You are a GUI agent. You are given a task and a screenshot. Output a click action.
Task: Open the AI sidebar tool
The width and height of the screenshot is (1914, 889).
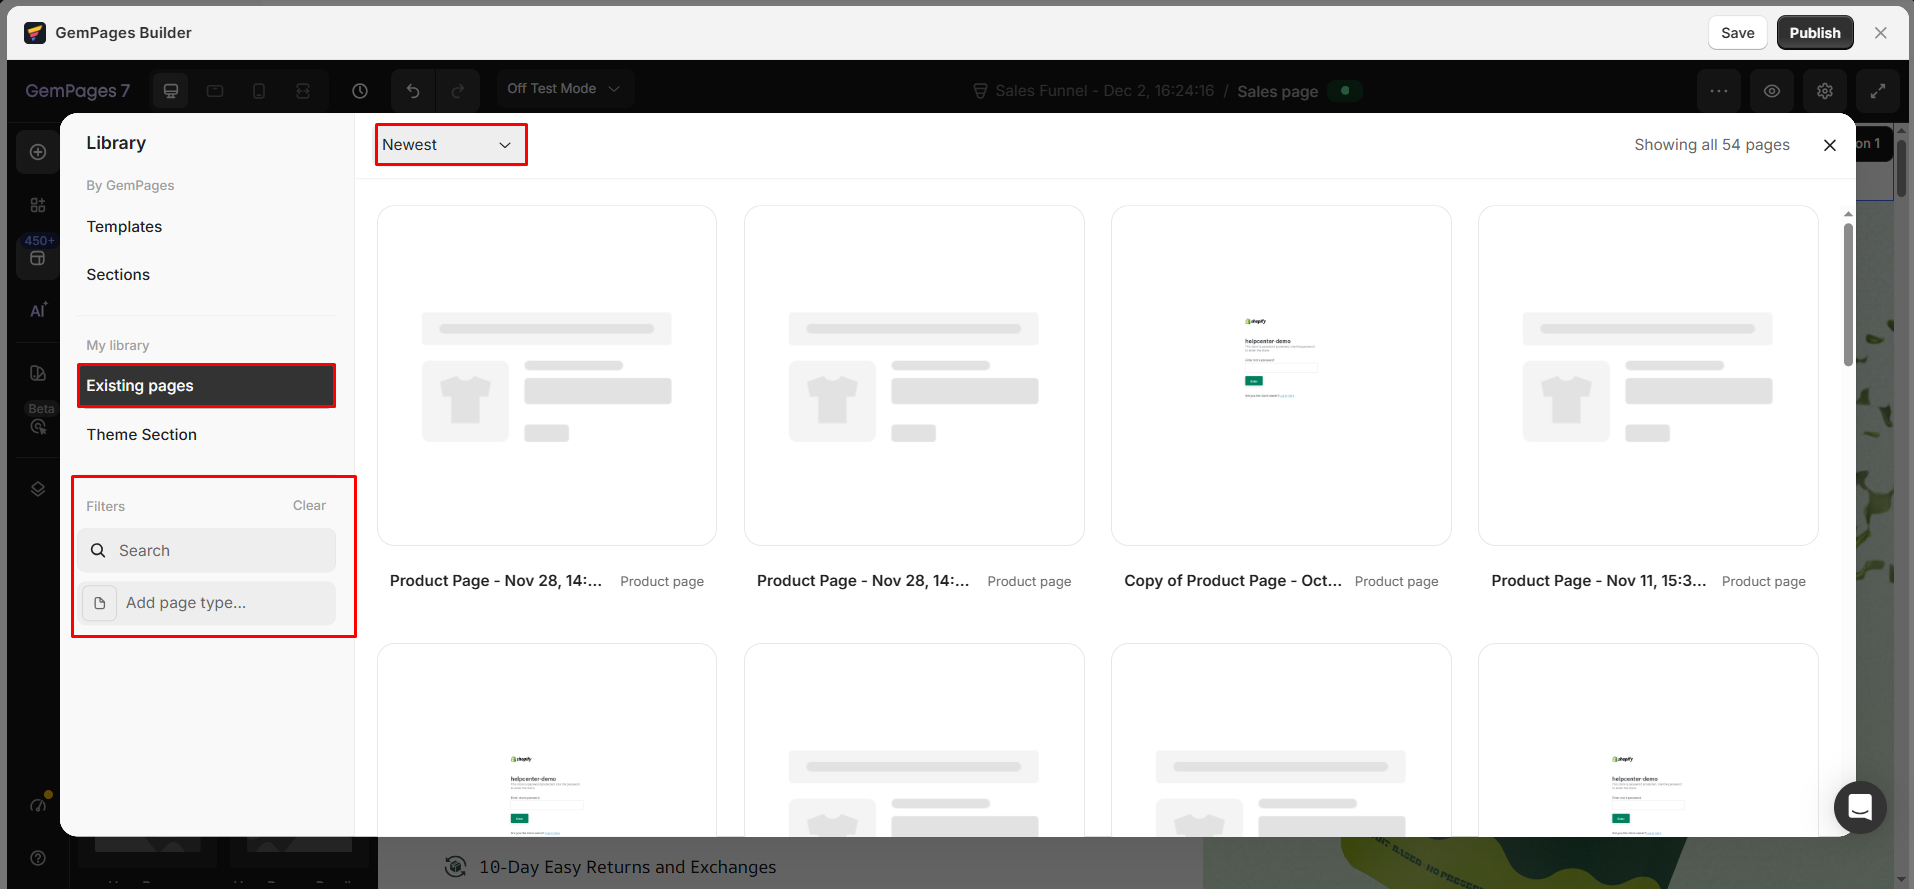point(38,310)
